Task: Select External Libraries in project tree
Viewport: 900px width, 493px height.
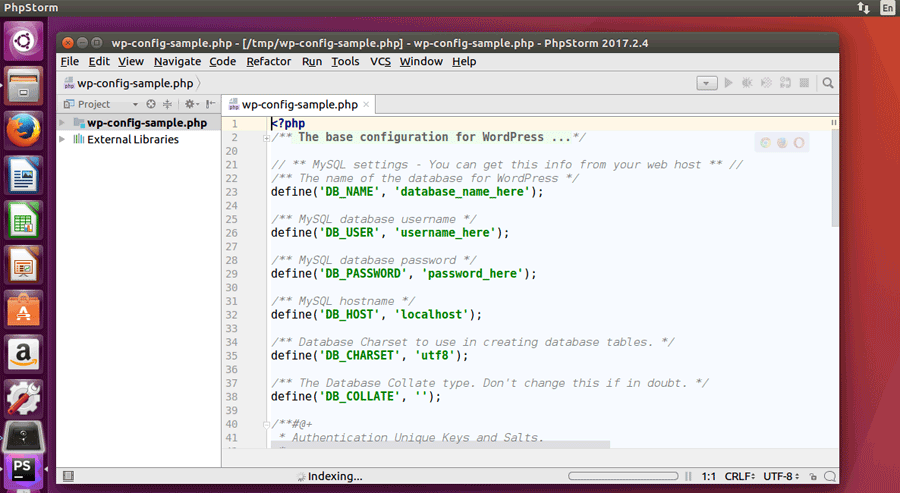Action: [x=133, y=139]
